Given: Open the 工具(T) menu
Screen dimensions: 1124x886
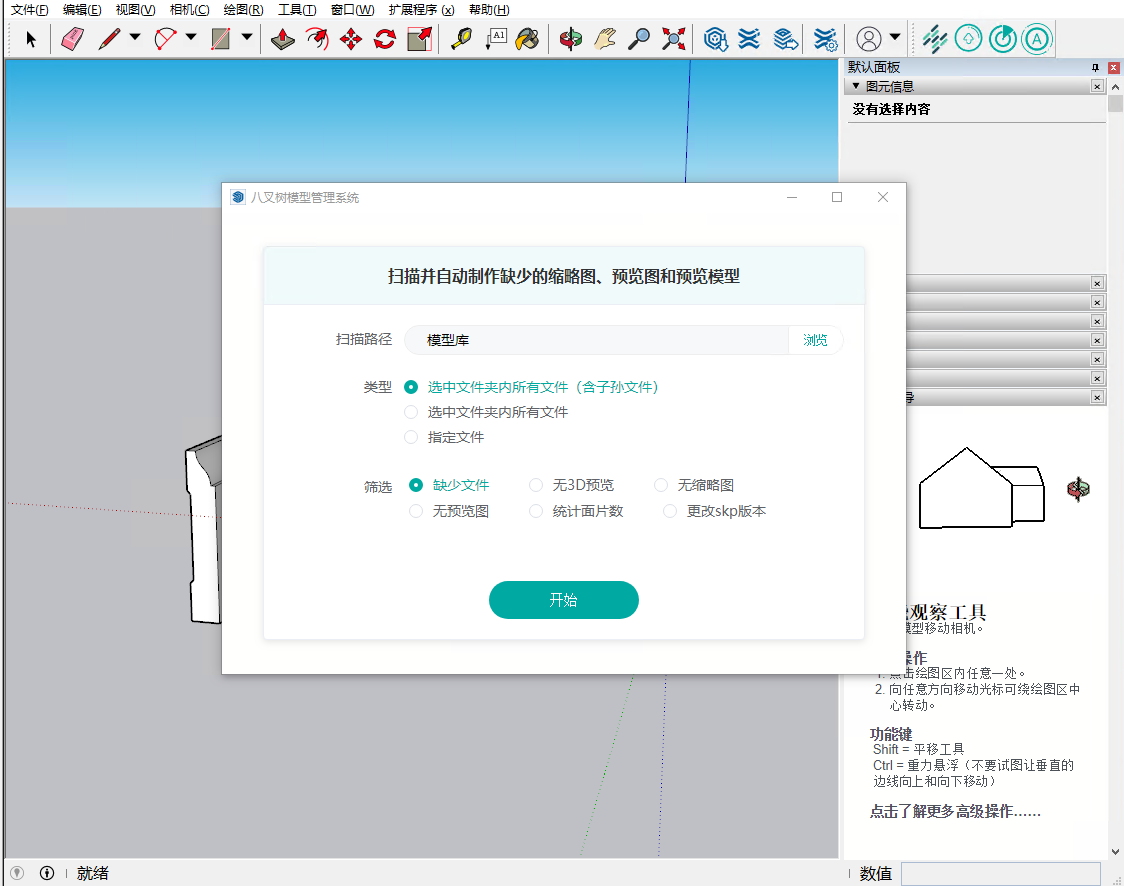Looking at the screenshot, I should 297,10.
